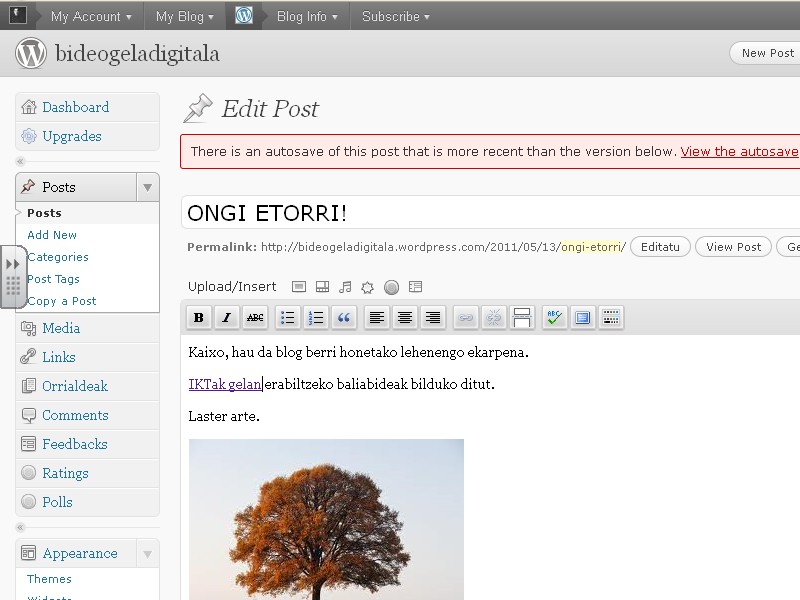Open Upgrades in sidebar
Viewport: 800px width, 600px height.
pos(87,136)
